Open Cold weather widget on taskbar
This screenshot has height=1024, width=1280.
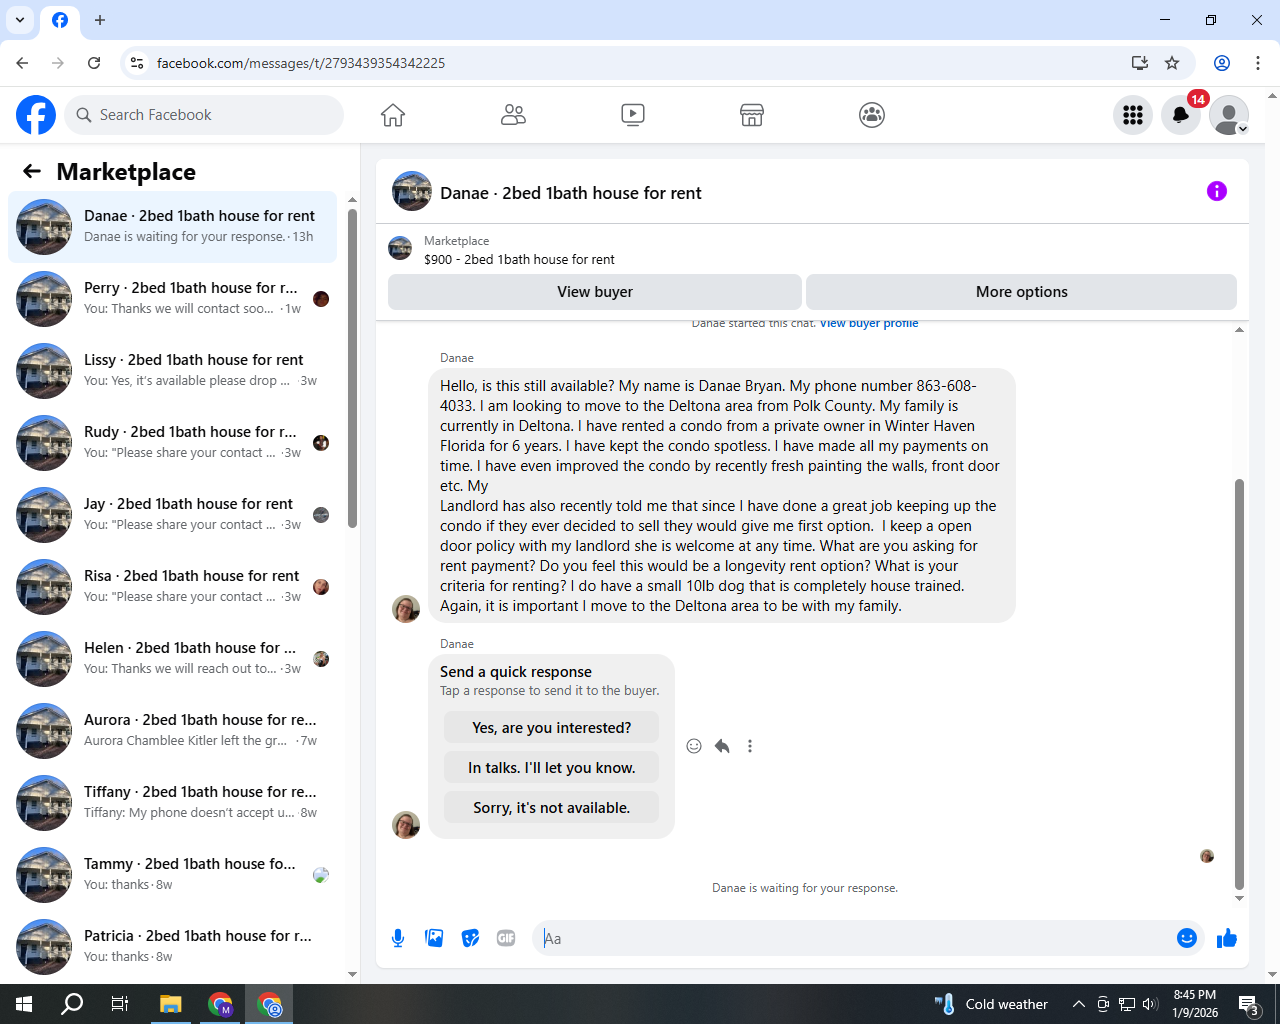click(991, 1004)
